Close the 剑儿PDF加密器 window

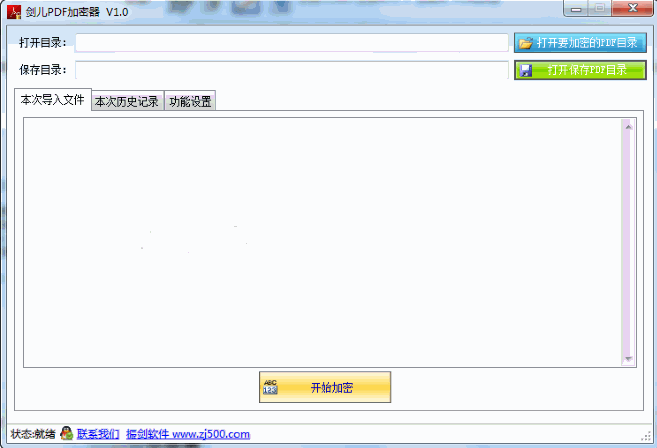[x=632, y=9]
